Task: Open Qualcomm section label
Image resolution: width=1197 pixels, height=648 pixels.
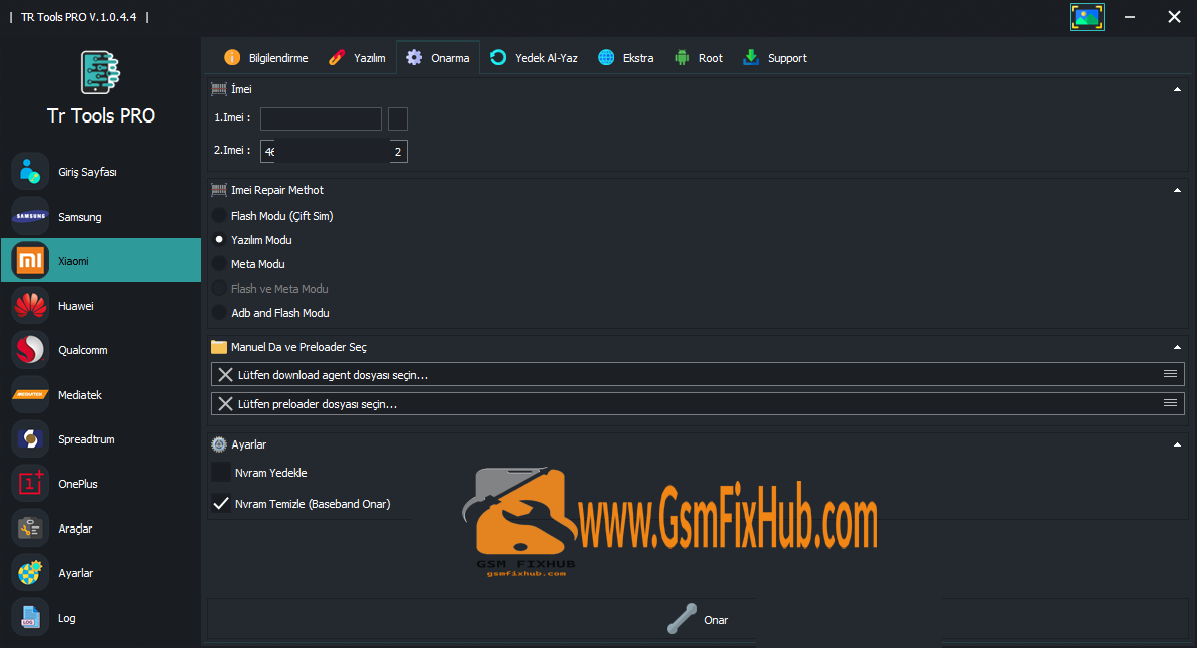Action: pos(82,350)
